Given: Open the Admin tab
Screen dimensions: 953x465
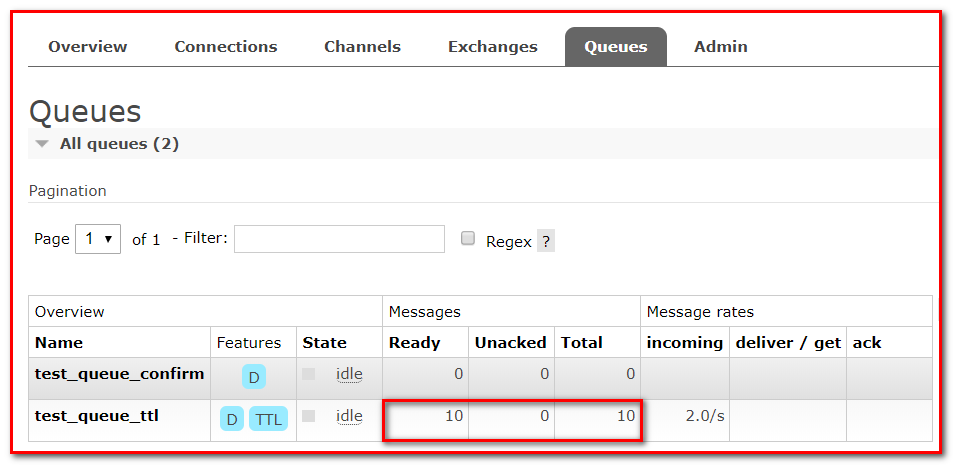Looking at the screenshot, I should point(721,47).
